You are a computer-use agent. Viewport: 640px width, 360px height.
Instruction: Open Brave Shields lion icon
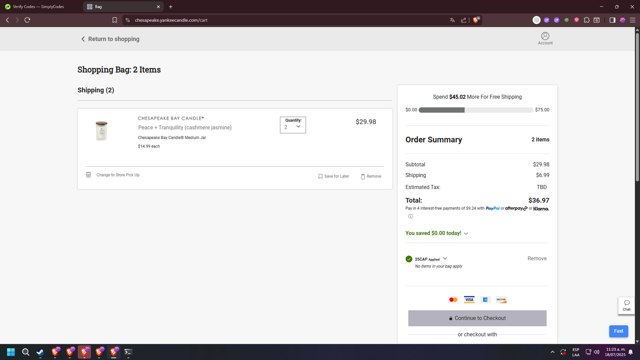[476, 20]
